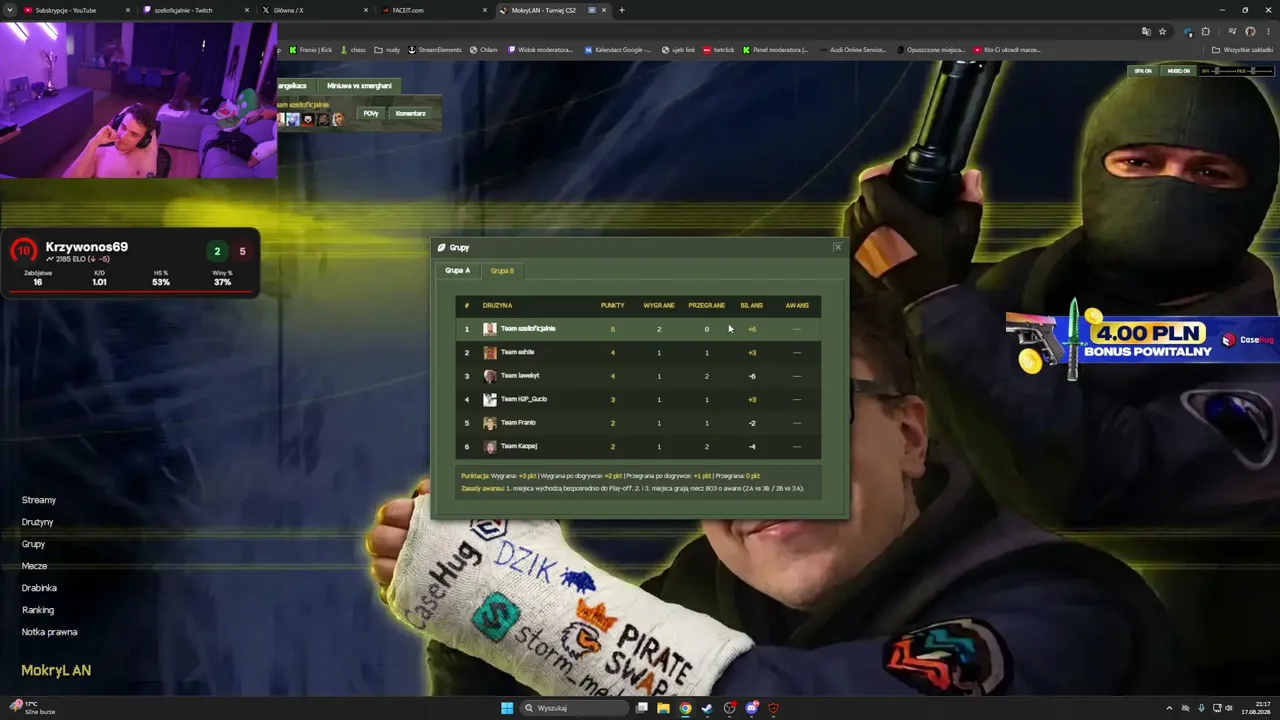The width and height of the screenshot is (1280, 720).
Task: Toggle the MUSIC ON switch
Action: tap(1179, 71)
